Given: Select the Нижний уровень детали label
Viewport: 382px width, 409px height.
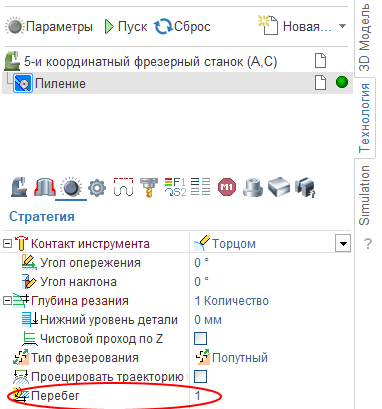Looking at the screenshot, I should [109, 320].
